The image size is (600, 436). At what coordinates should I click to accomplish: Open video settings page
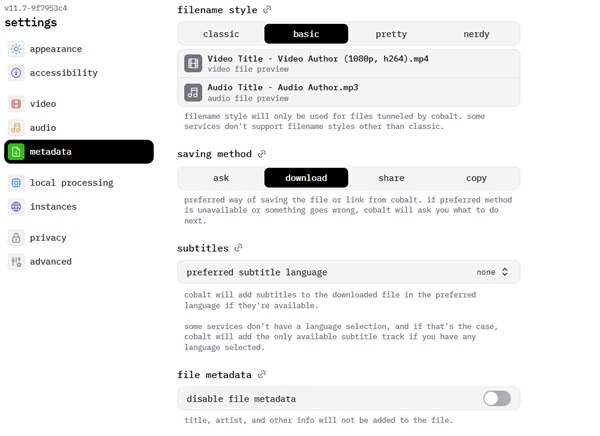point(79,104)
